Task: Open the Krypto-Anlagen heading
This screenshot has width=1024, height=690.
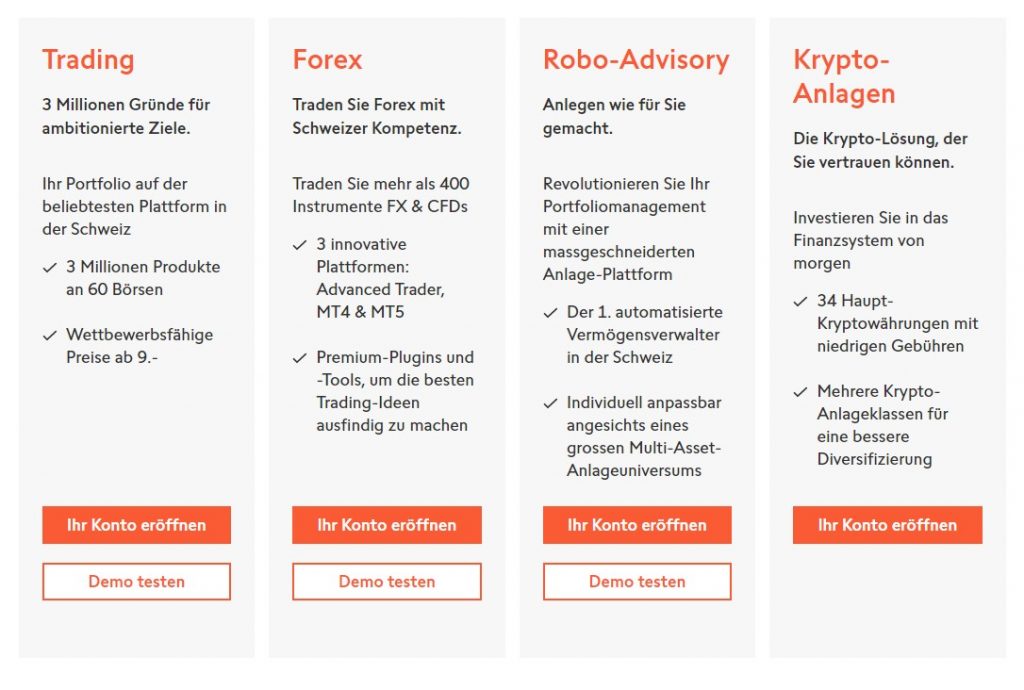Action: coord(844,76)
